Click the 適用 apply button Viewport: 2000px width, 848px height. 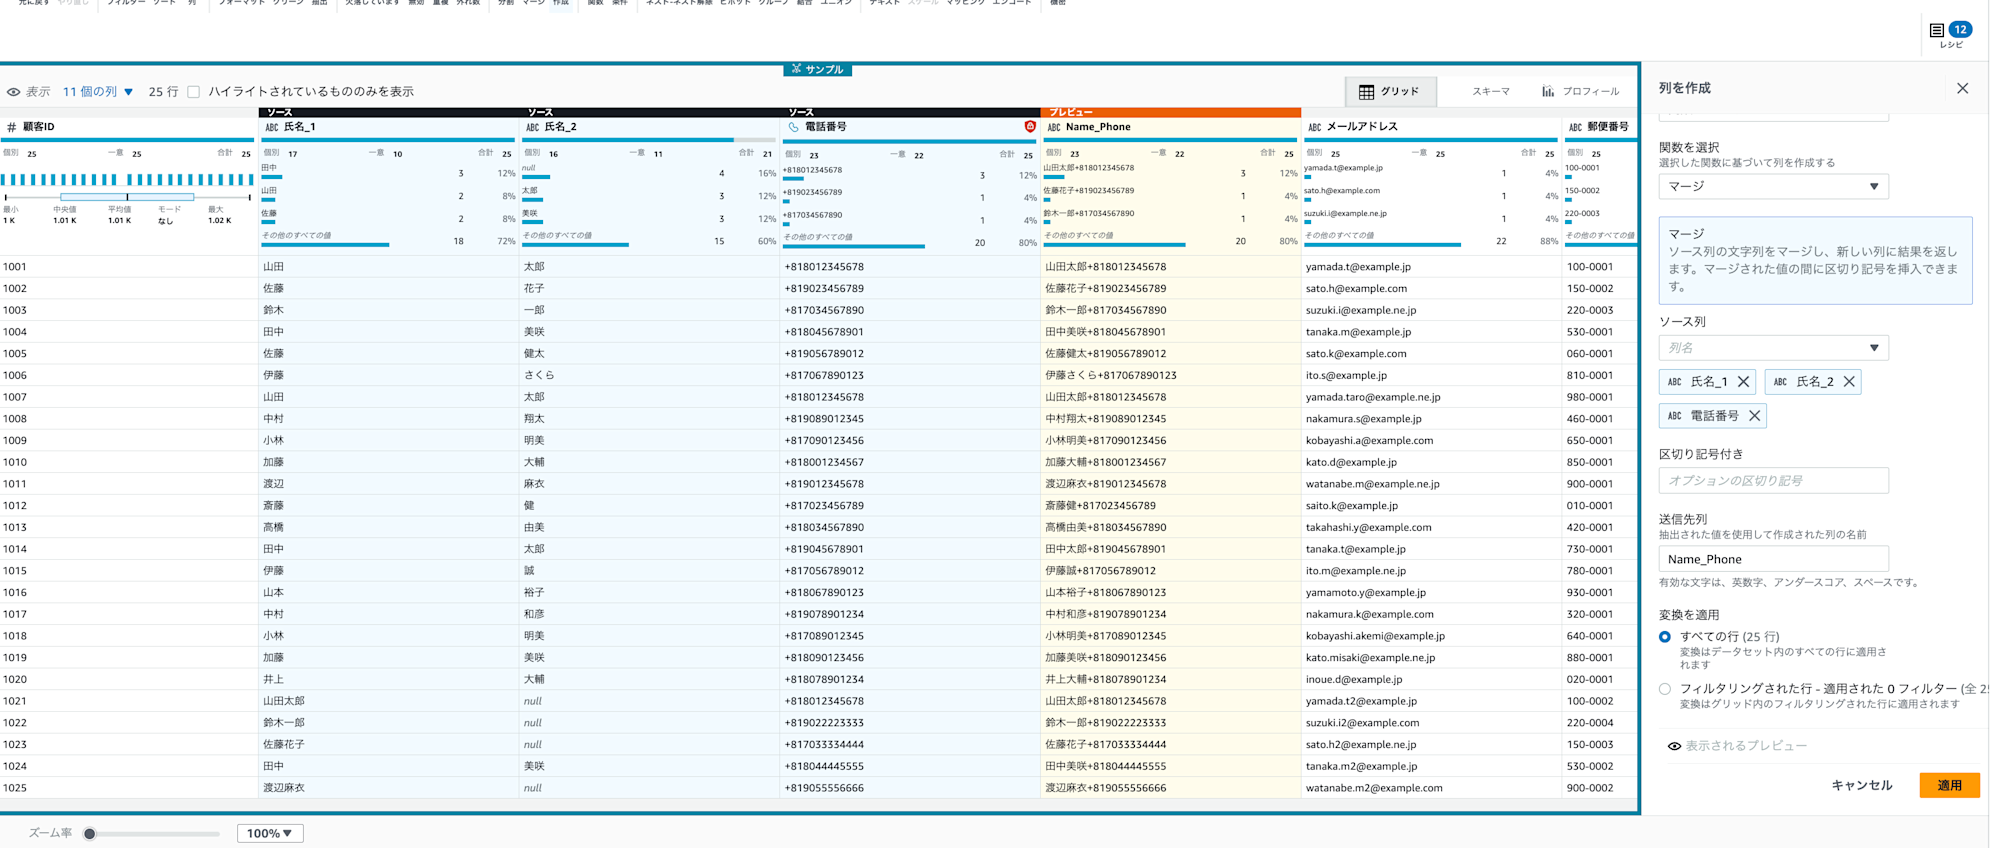pyautogui.click(x=1949, y=786)
